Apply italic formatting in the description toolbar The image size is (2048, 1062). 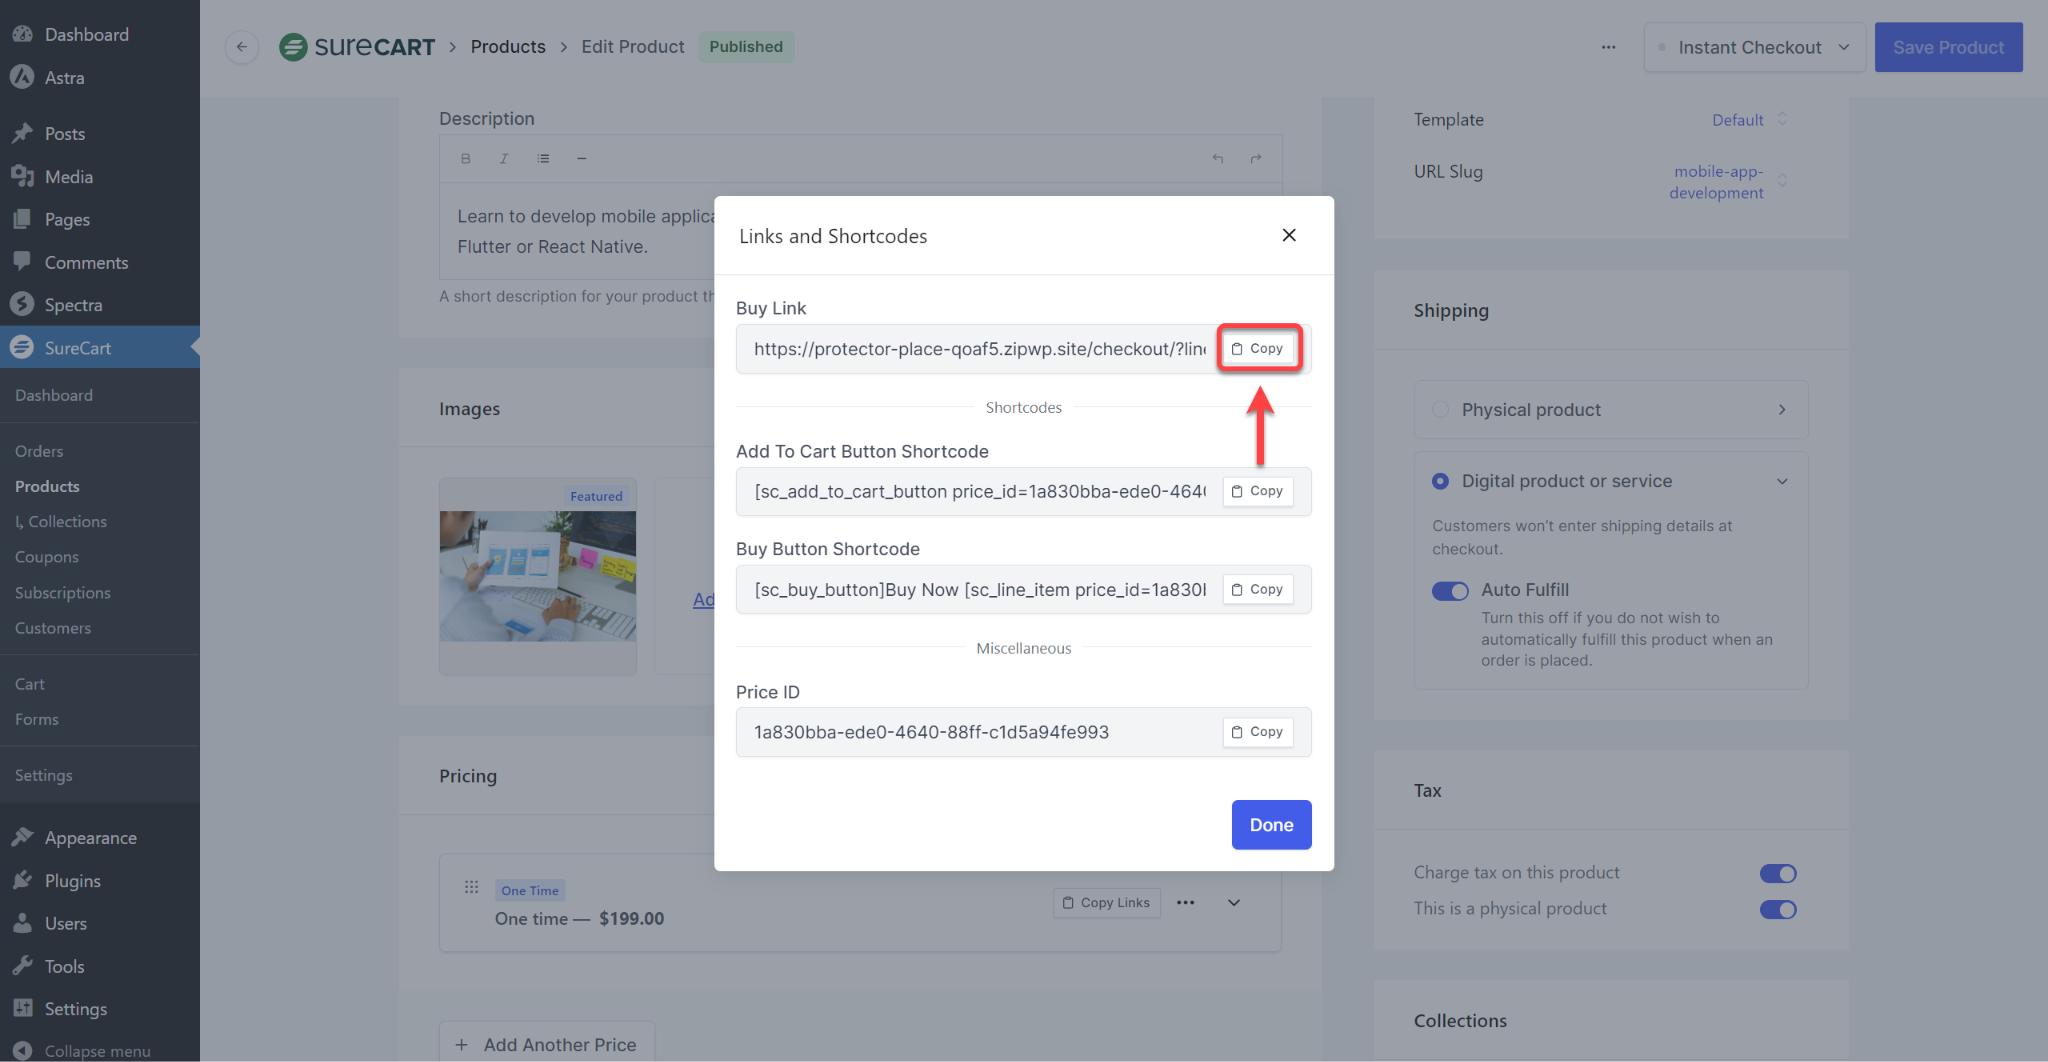503,158
